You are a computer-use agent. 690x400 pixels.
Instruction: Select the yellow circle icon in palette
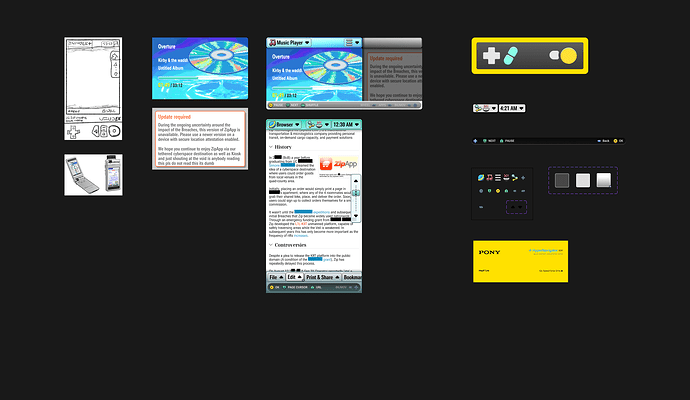[498, 191]
